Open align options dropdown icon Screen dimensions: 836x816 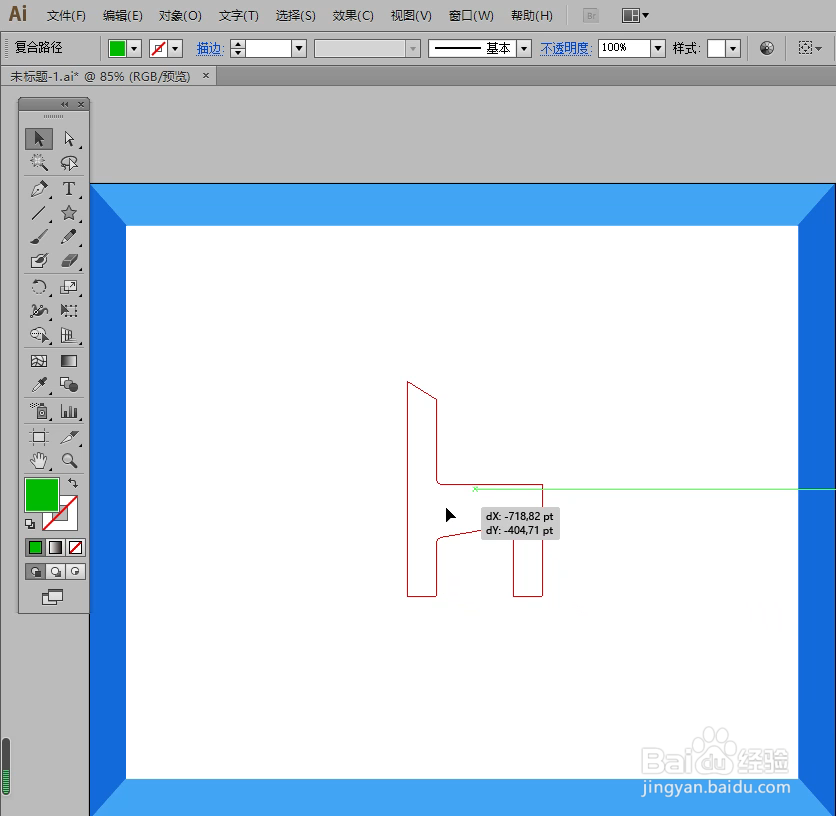(x=810, y=49)
